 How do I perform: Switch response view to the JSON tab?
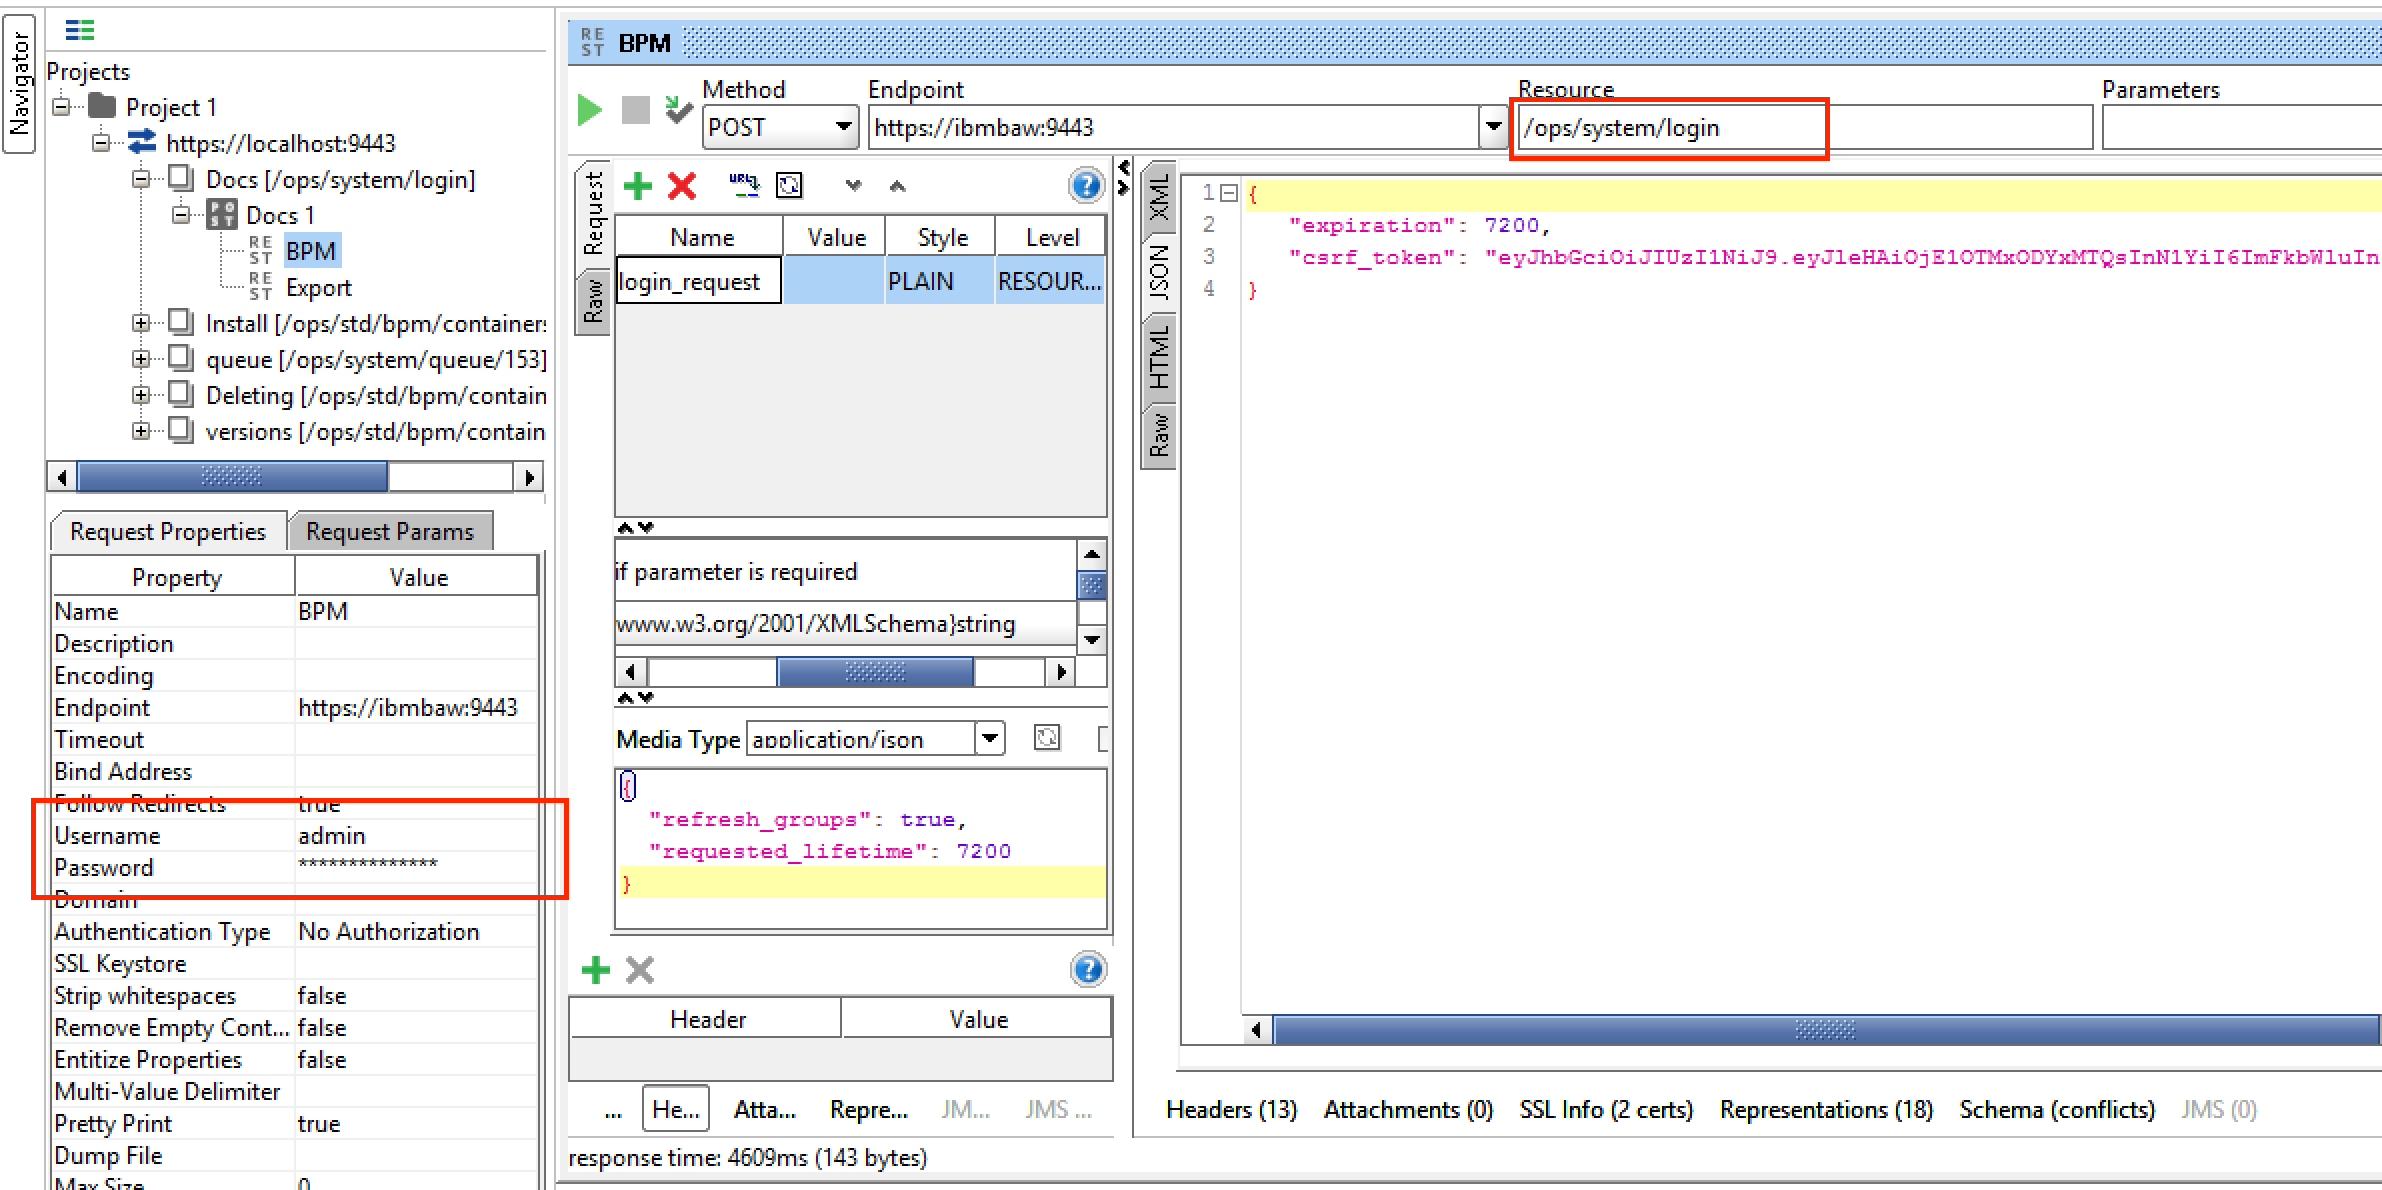pyautogui.click(x=1158, y=273)
